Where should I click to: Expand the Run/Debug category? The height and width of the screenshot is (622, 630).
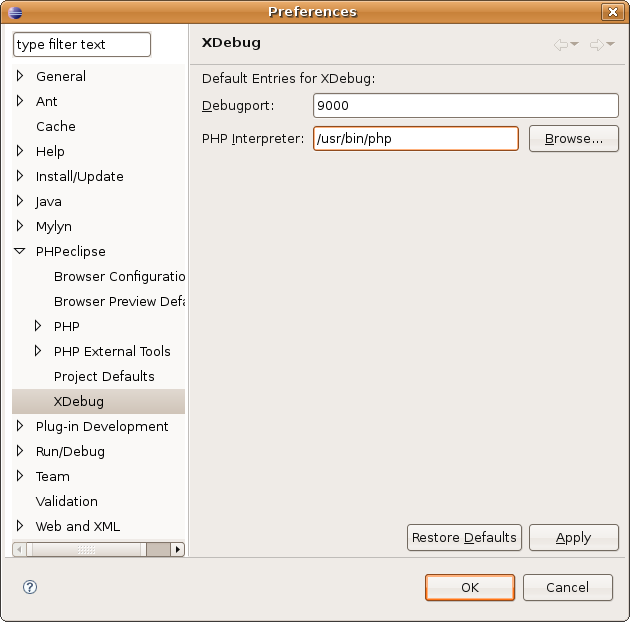[20, 451]
